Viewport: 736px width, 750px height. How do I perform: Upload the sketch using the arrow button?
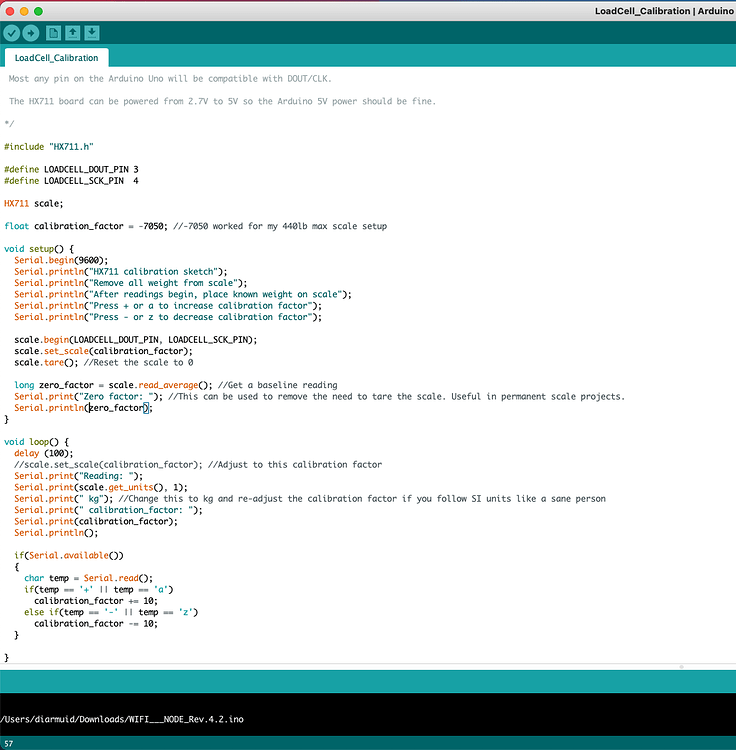(31, 33)
